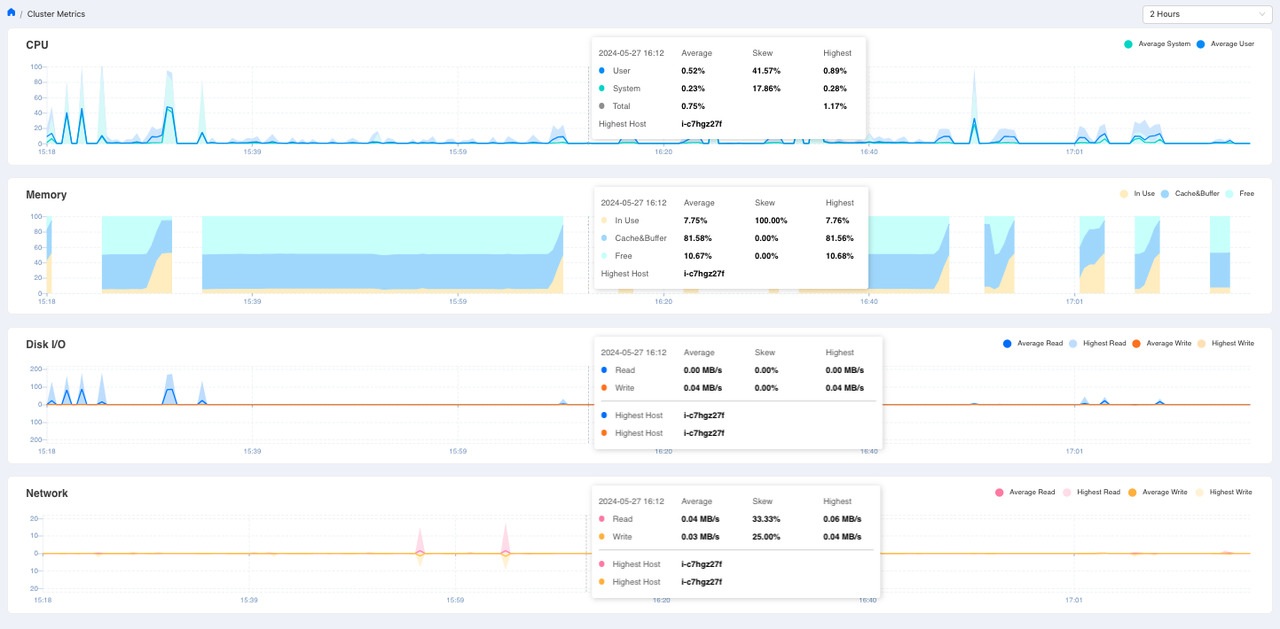Click Highest Write dot in Disk I/O legend
The width and height of the screenshot is (1280, 629).
tap(1201, 344)
